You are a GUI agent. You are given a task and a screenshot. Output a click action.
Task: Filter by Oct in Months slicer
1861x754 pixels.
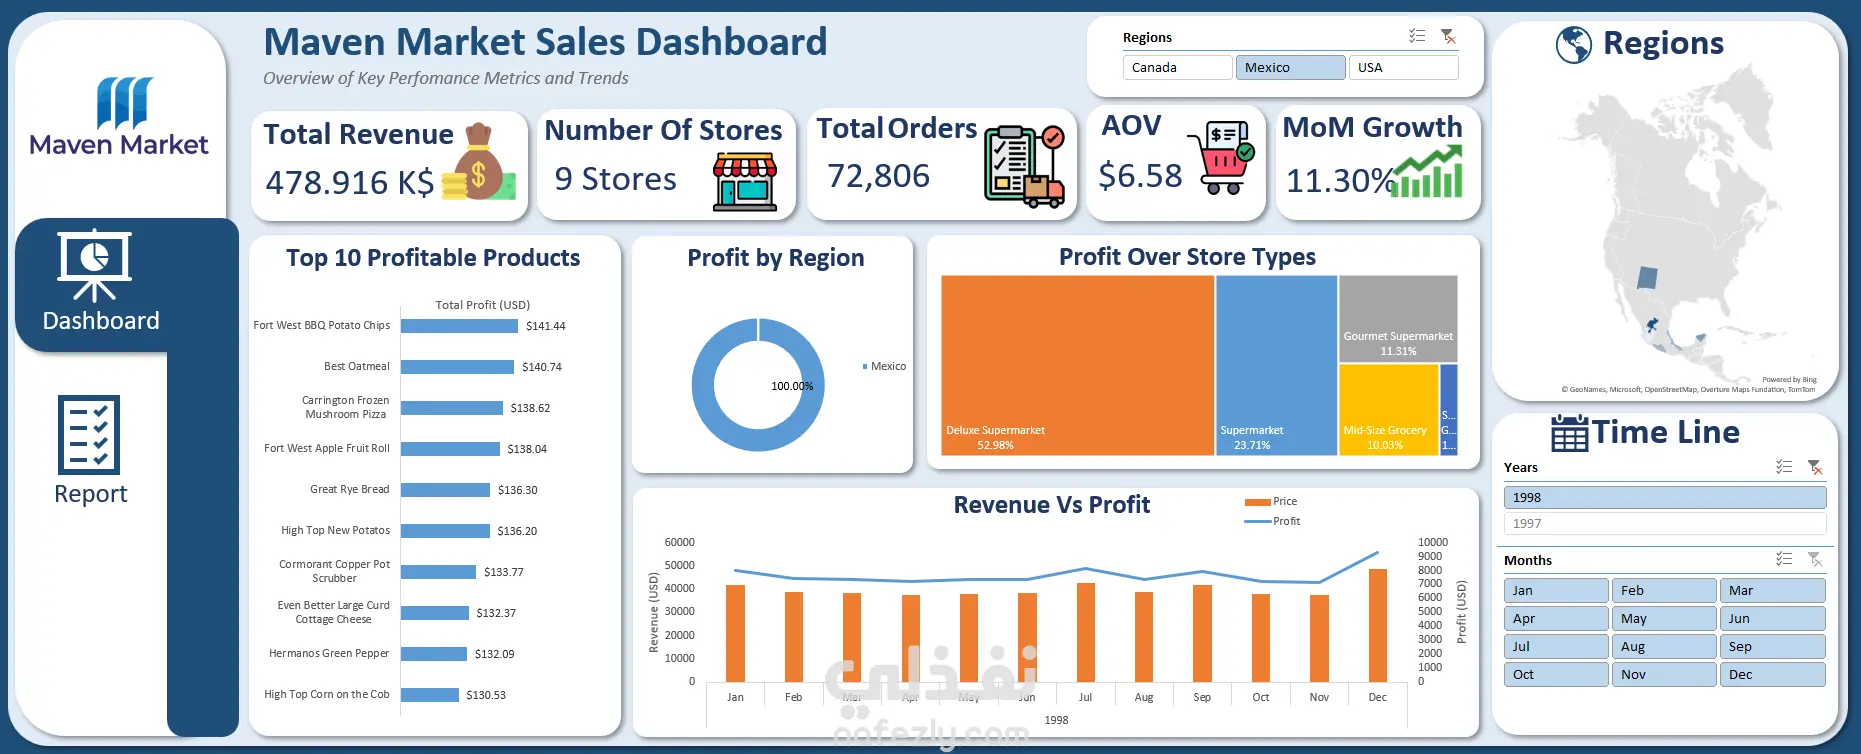pos(1556,674)
